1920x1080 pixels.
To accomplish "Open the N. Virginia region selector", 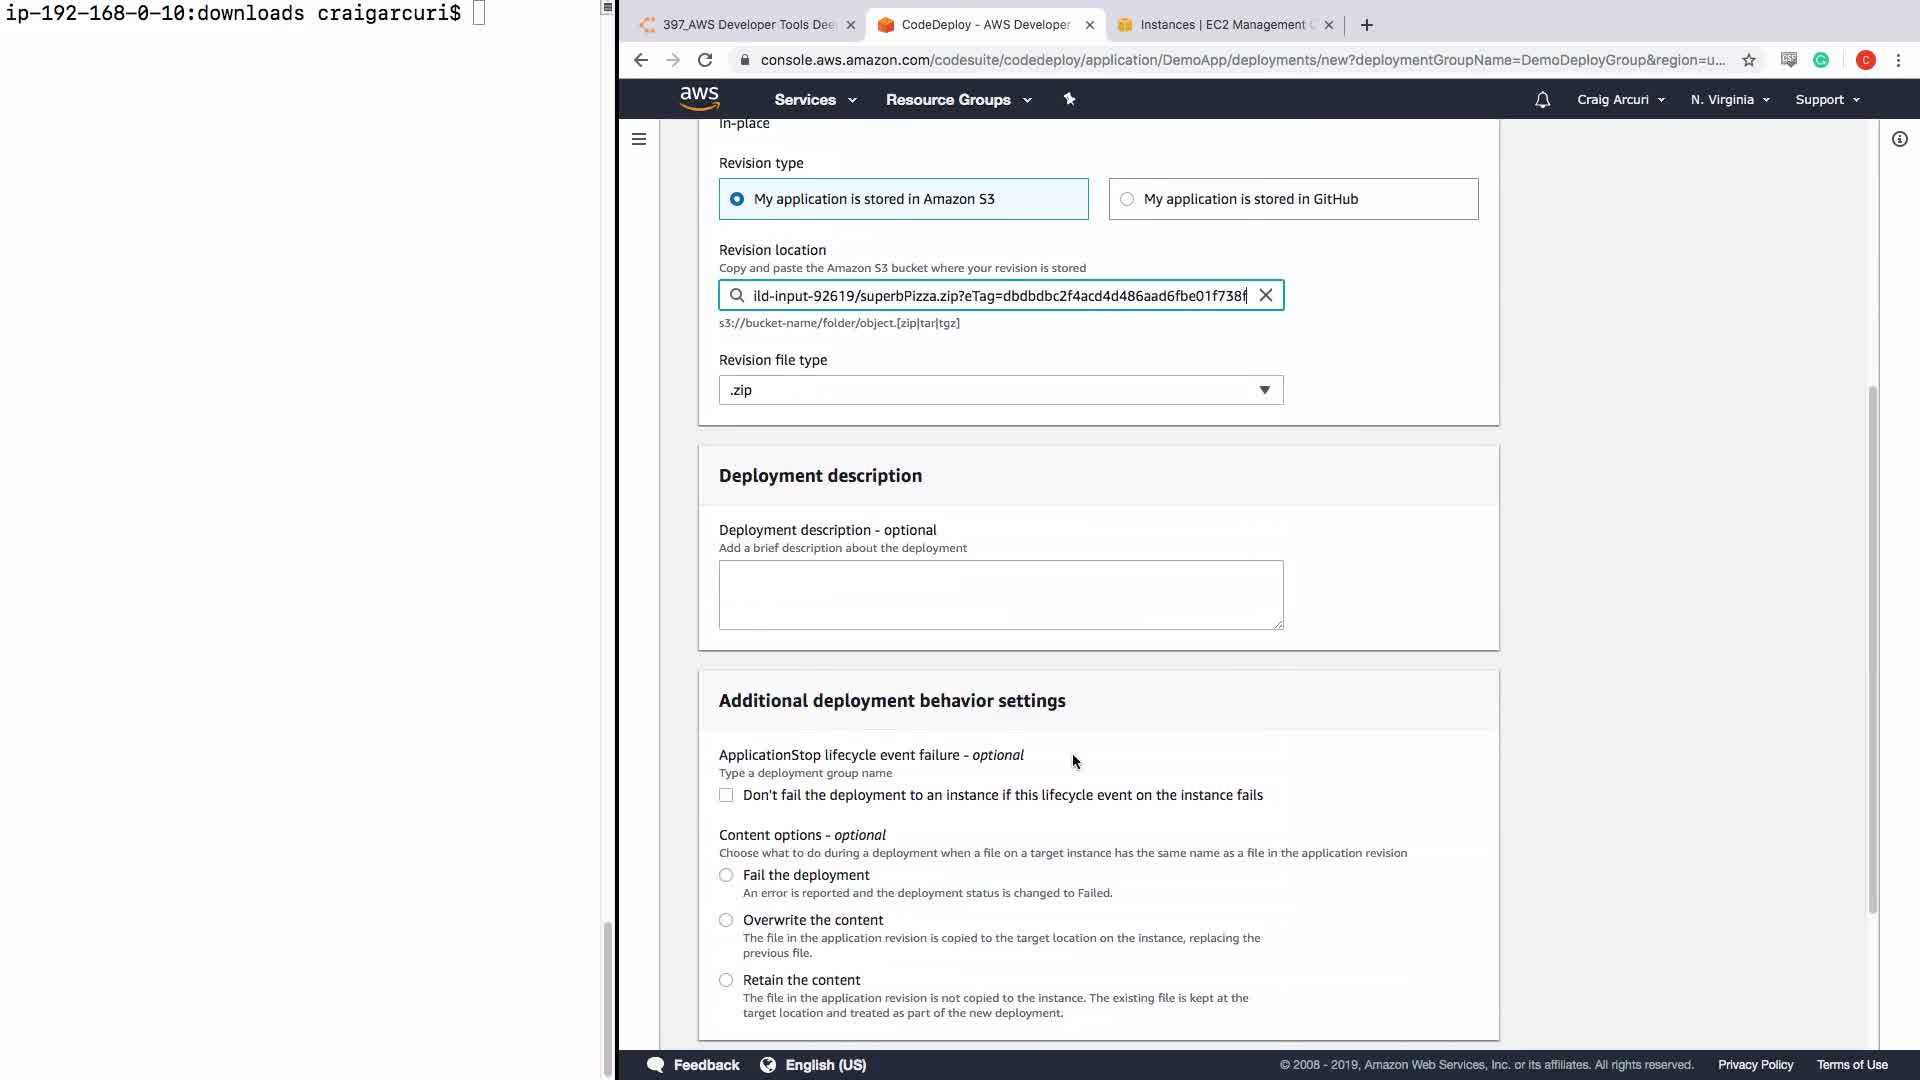I will 1729,100.
